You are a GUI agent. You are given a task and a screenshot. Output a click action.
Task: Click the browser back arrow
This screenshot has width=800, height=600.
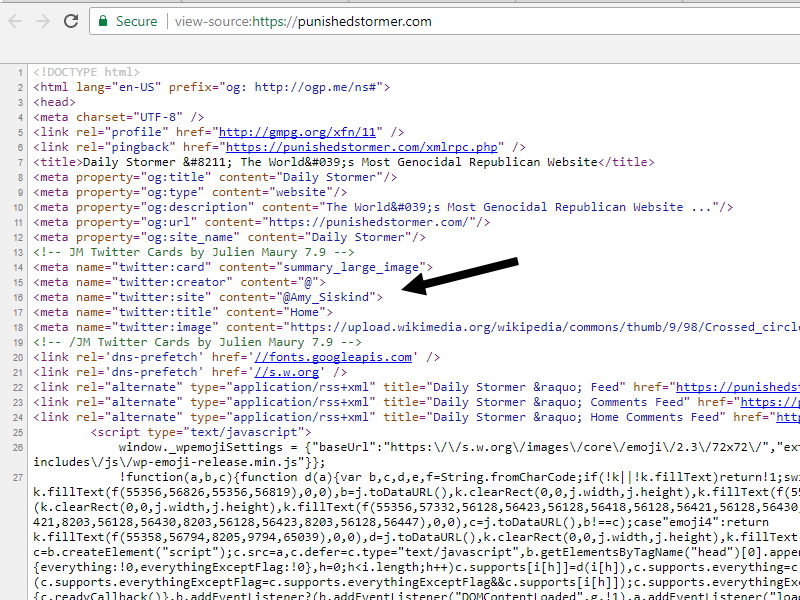point(15,21)
